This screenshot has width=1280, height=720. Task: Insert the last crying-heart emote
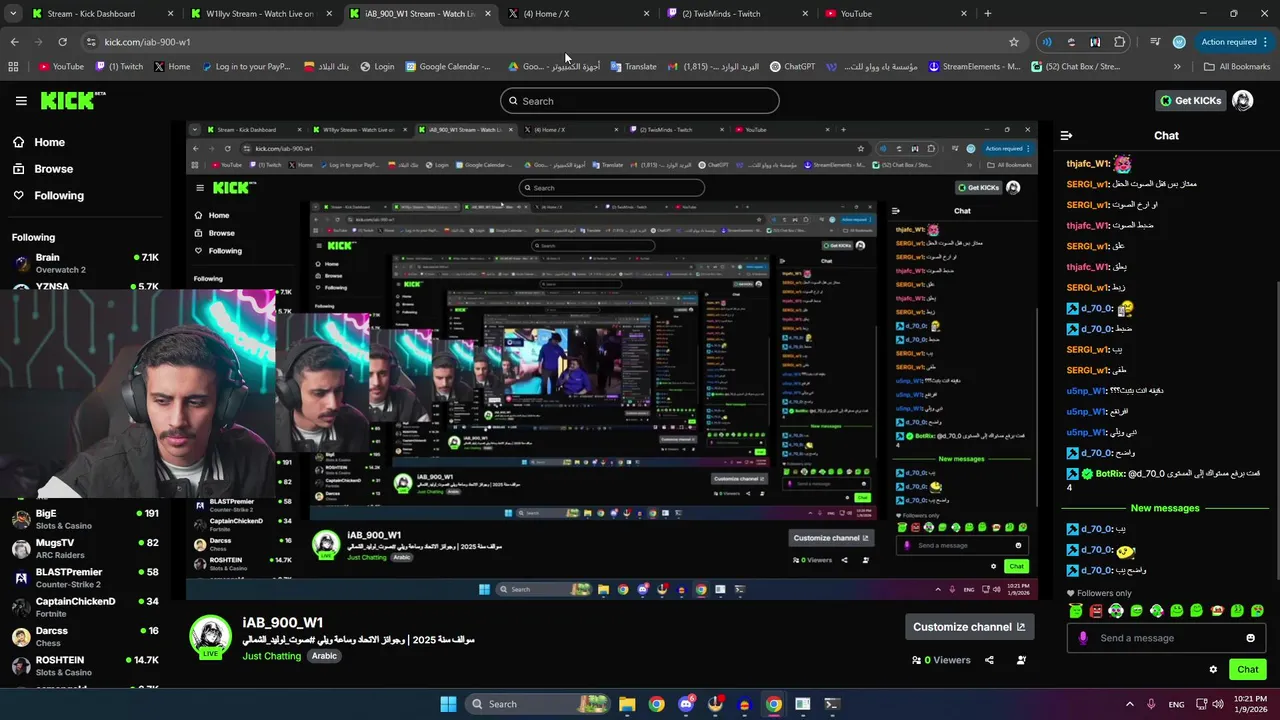tap(1257, 610)
